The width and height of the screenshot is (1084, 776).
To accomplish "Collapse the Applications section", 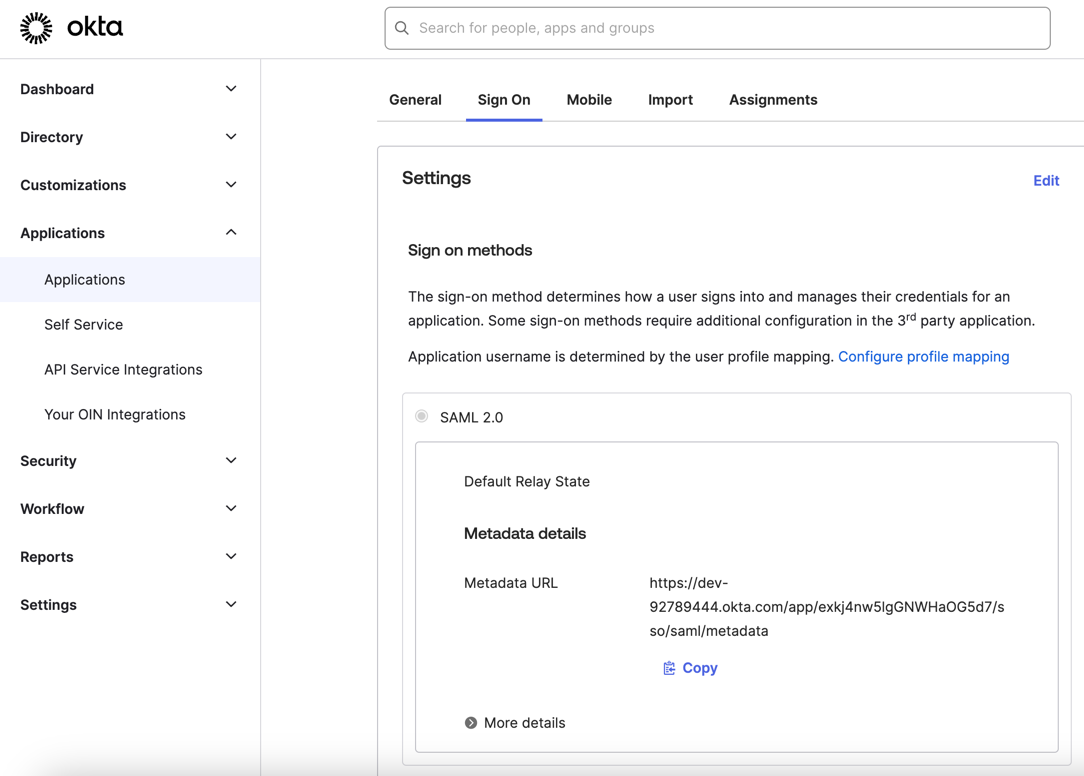I will pyautogui.click(x=231, y=232).
